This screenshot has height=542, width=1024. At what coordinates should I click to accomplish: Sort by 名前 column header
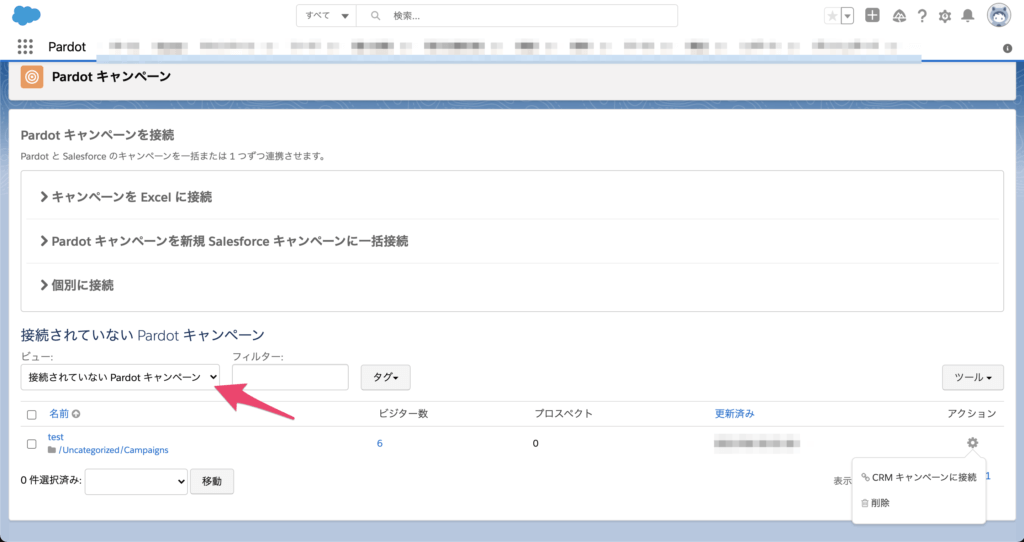tap(59, 413)
